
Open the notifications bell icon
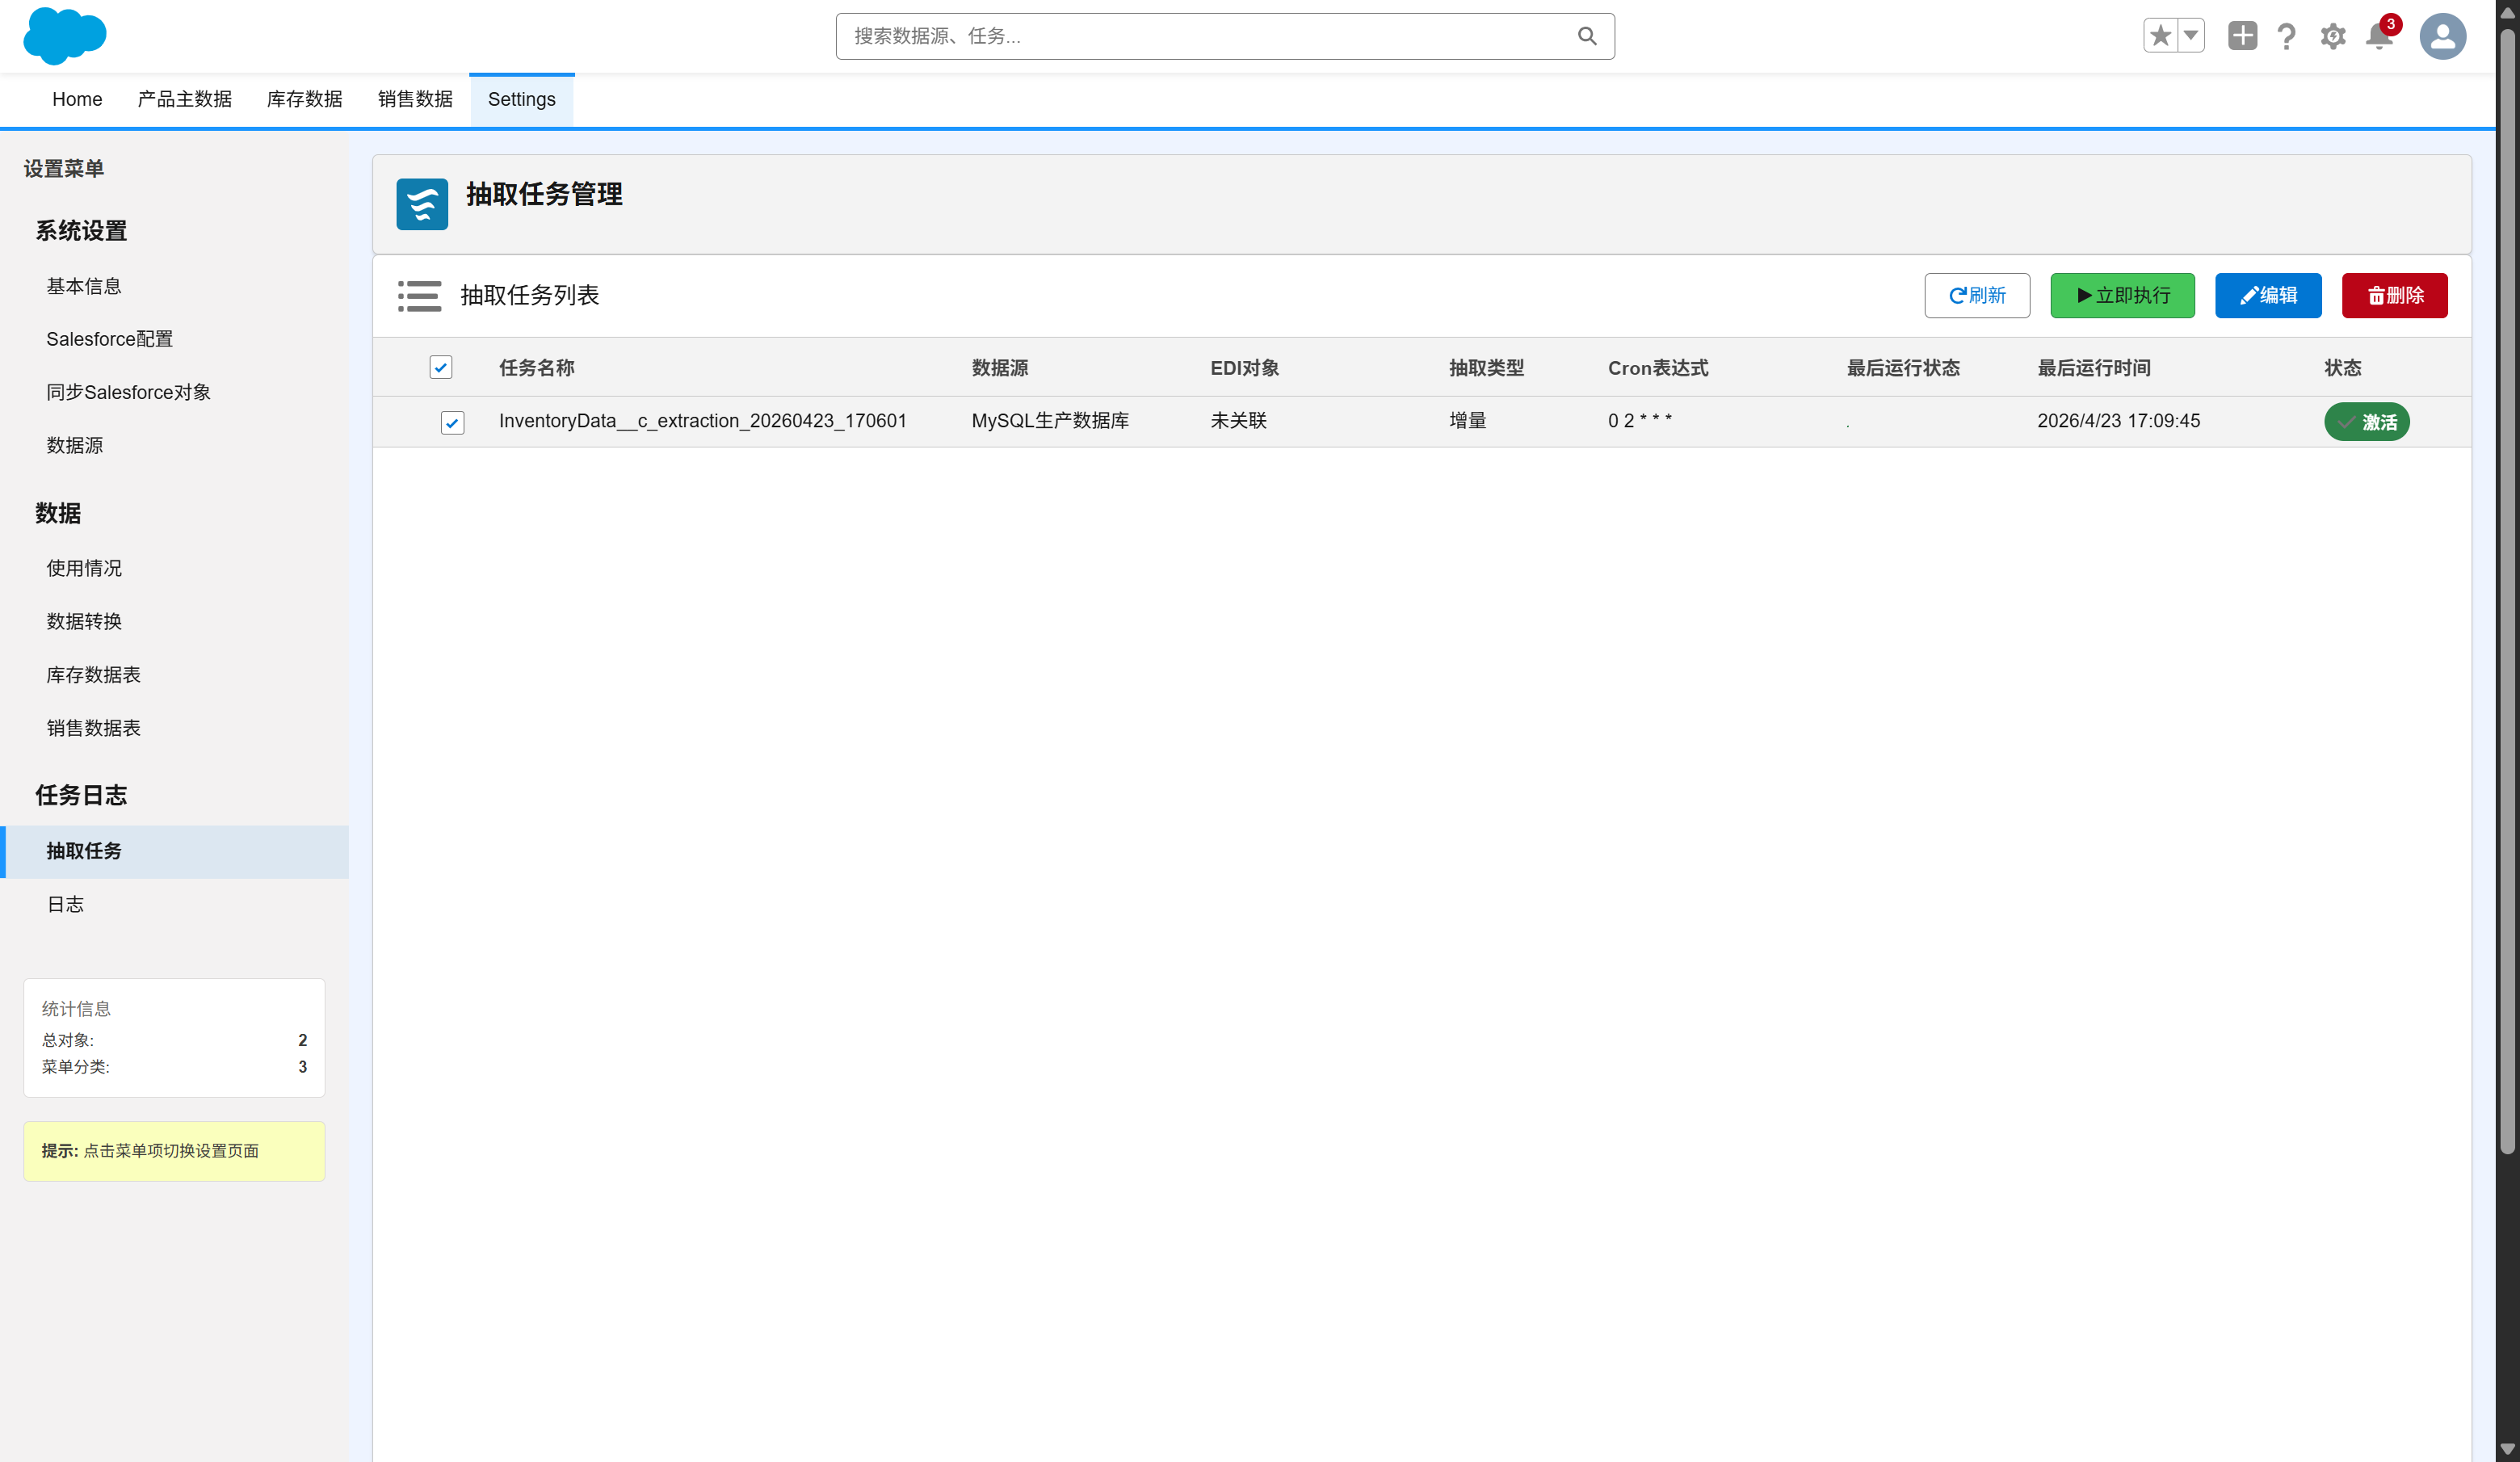point(2379,36)
